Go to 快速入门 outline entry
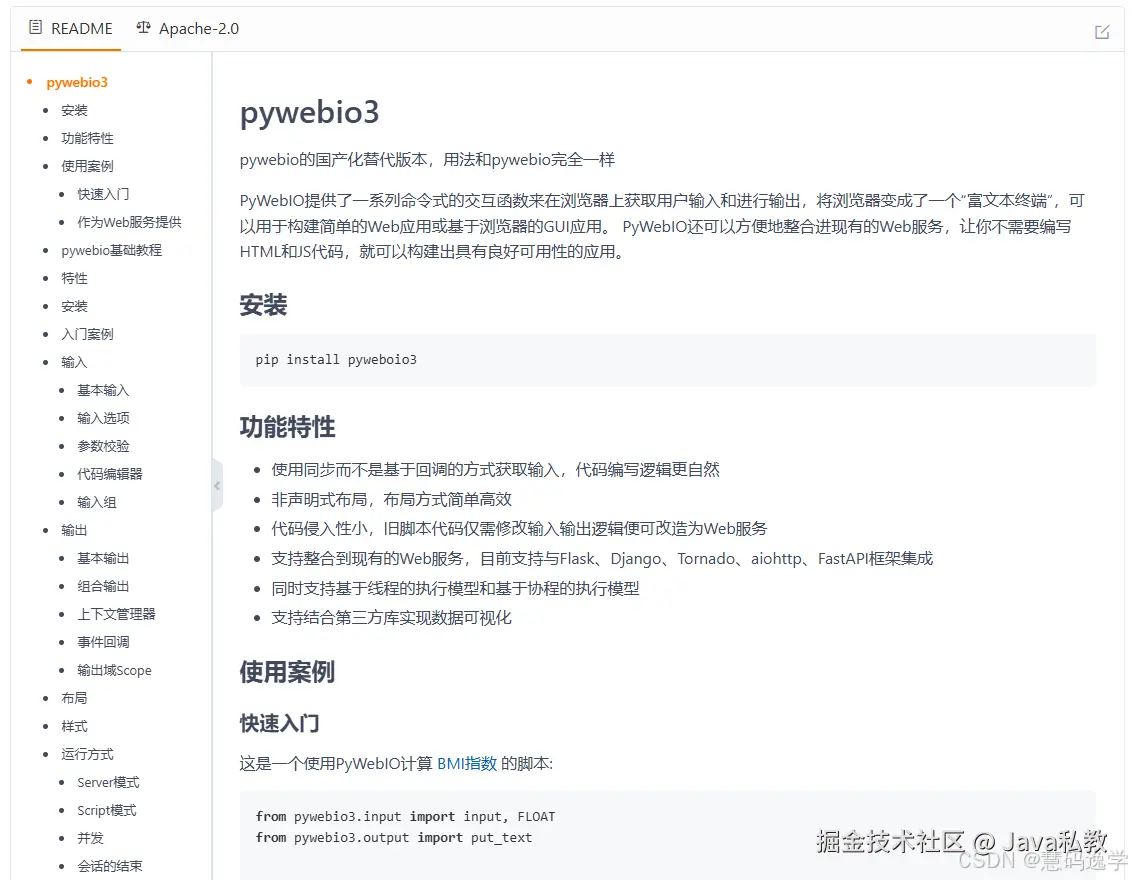This screenshot has height=880, width=1132. pyautogui.click(x=103, y=194)
